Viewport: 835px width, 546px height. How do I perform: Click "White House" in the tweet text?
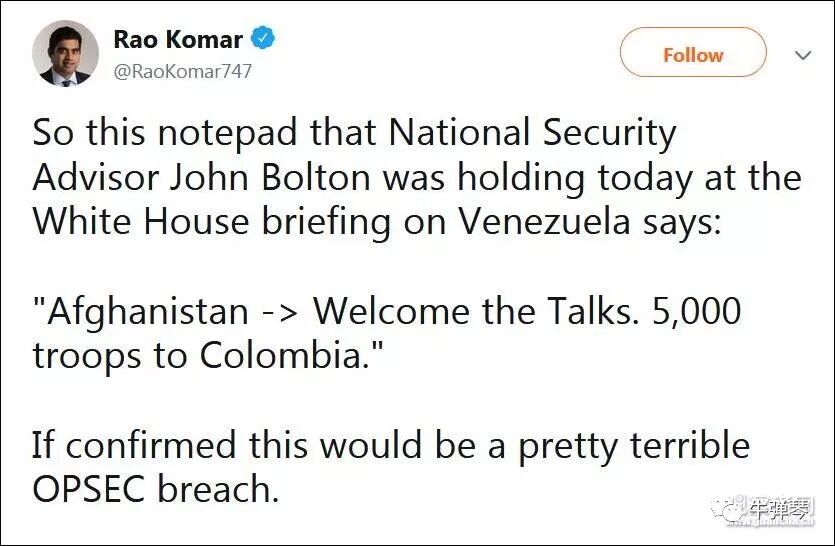click(x=141, y=221)
